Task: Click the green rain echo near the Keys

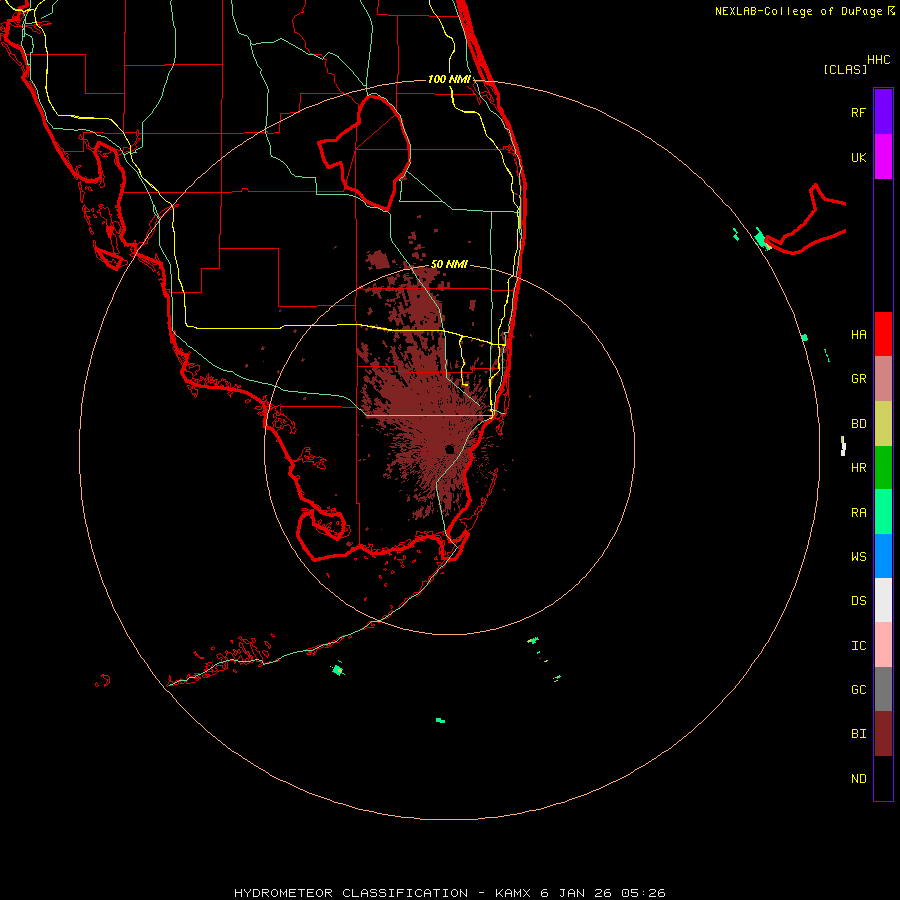Action: tap(338, 669)
